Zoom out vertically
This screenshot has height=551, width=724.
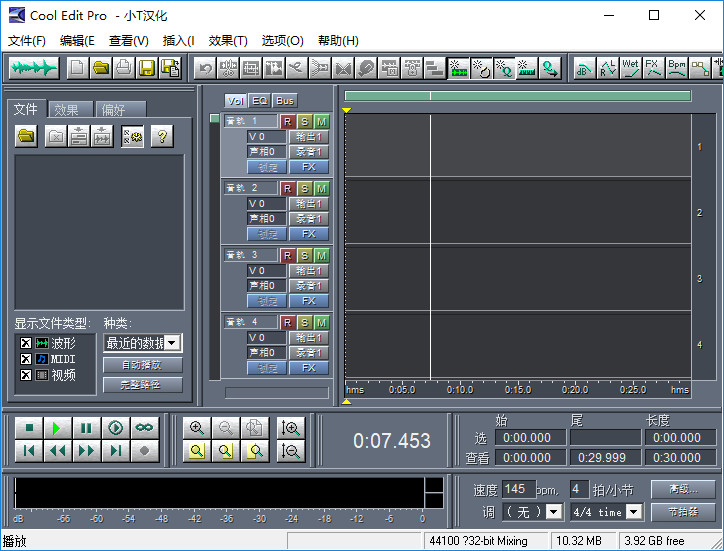291,451
